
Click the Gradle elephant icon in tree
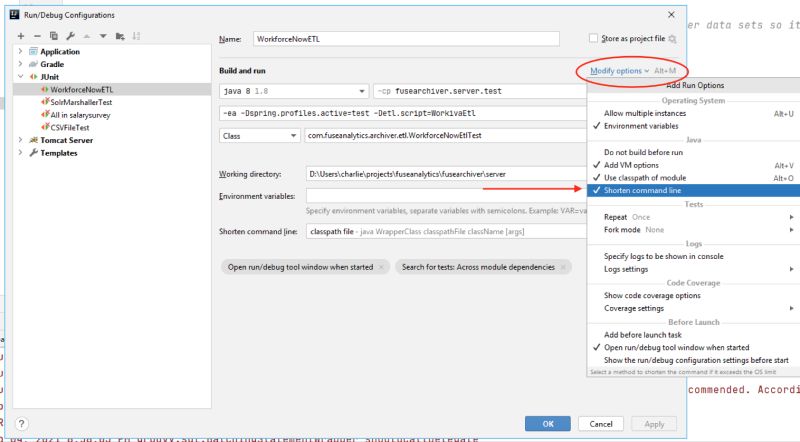coord(34,64)
